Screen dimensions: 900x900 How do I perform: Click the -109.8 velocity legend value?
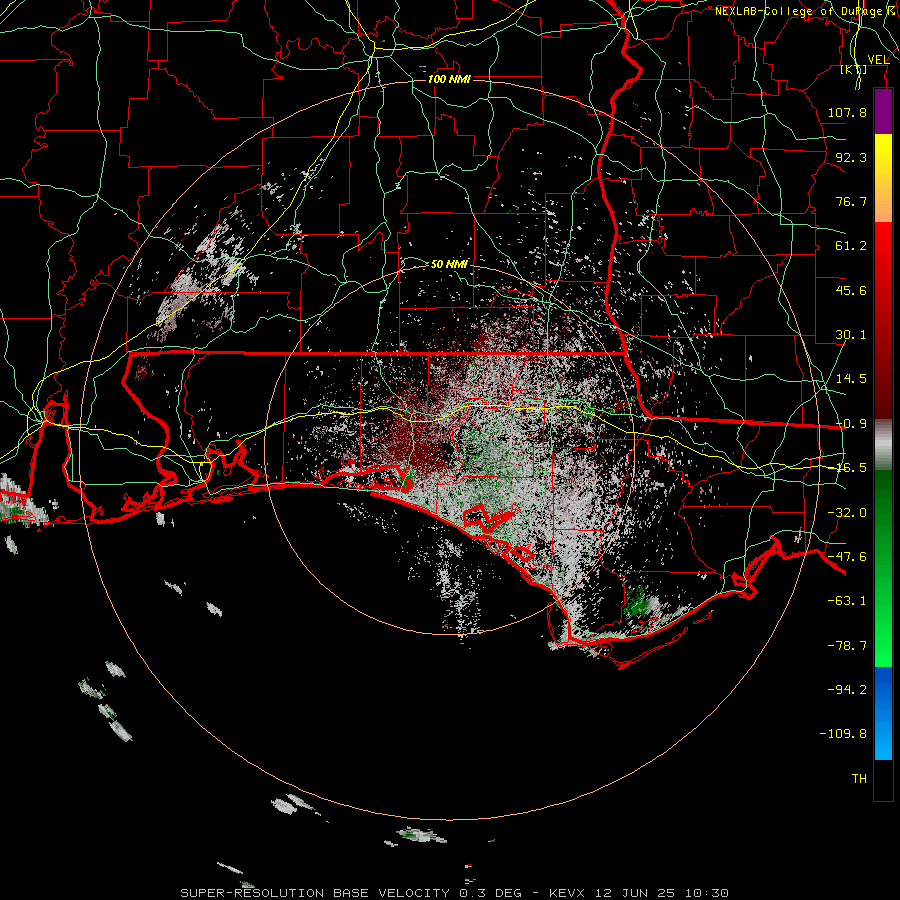[x=843, y=734]
